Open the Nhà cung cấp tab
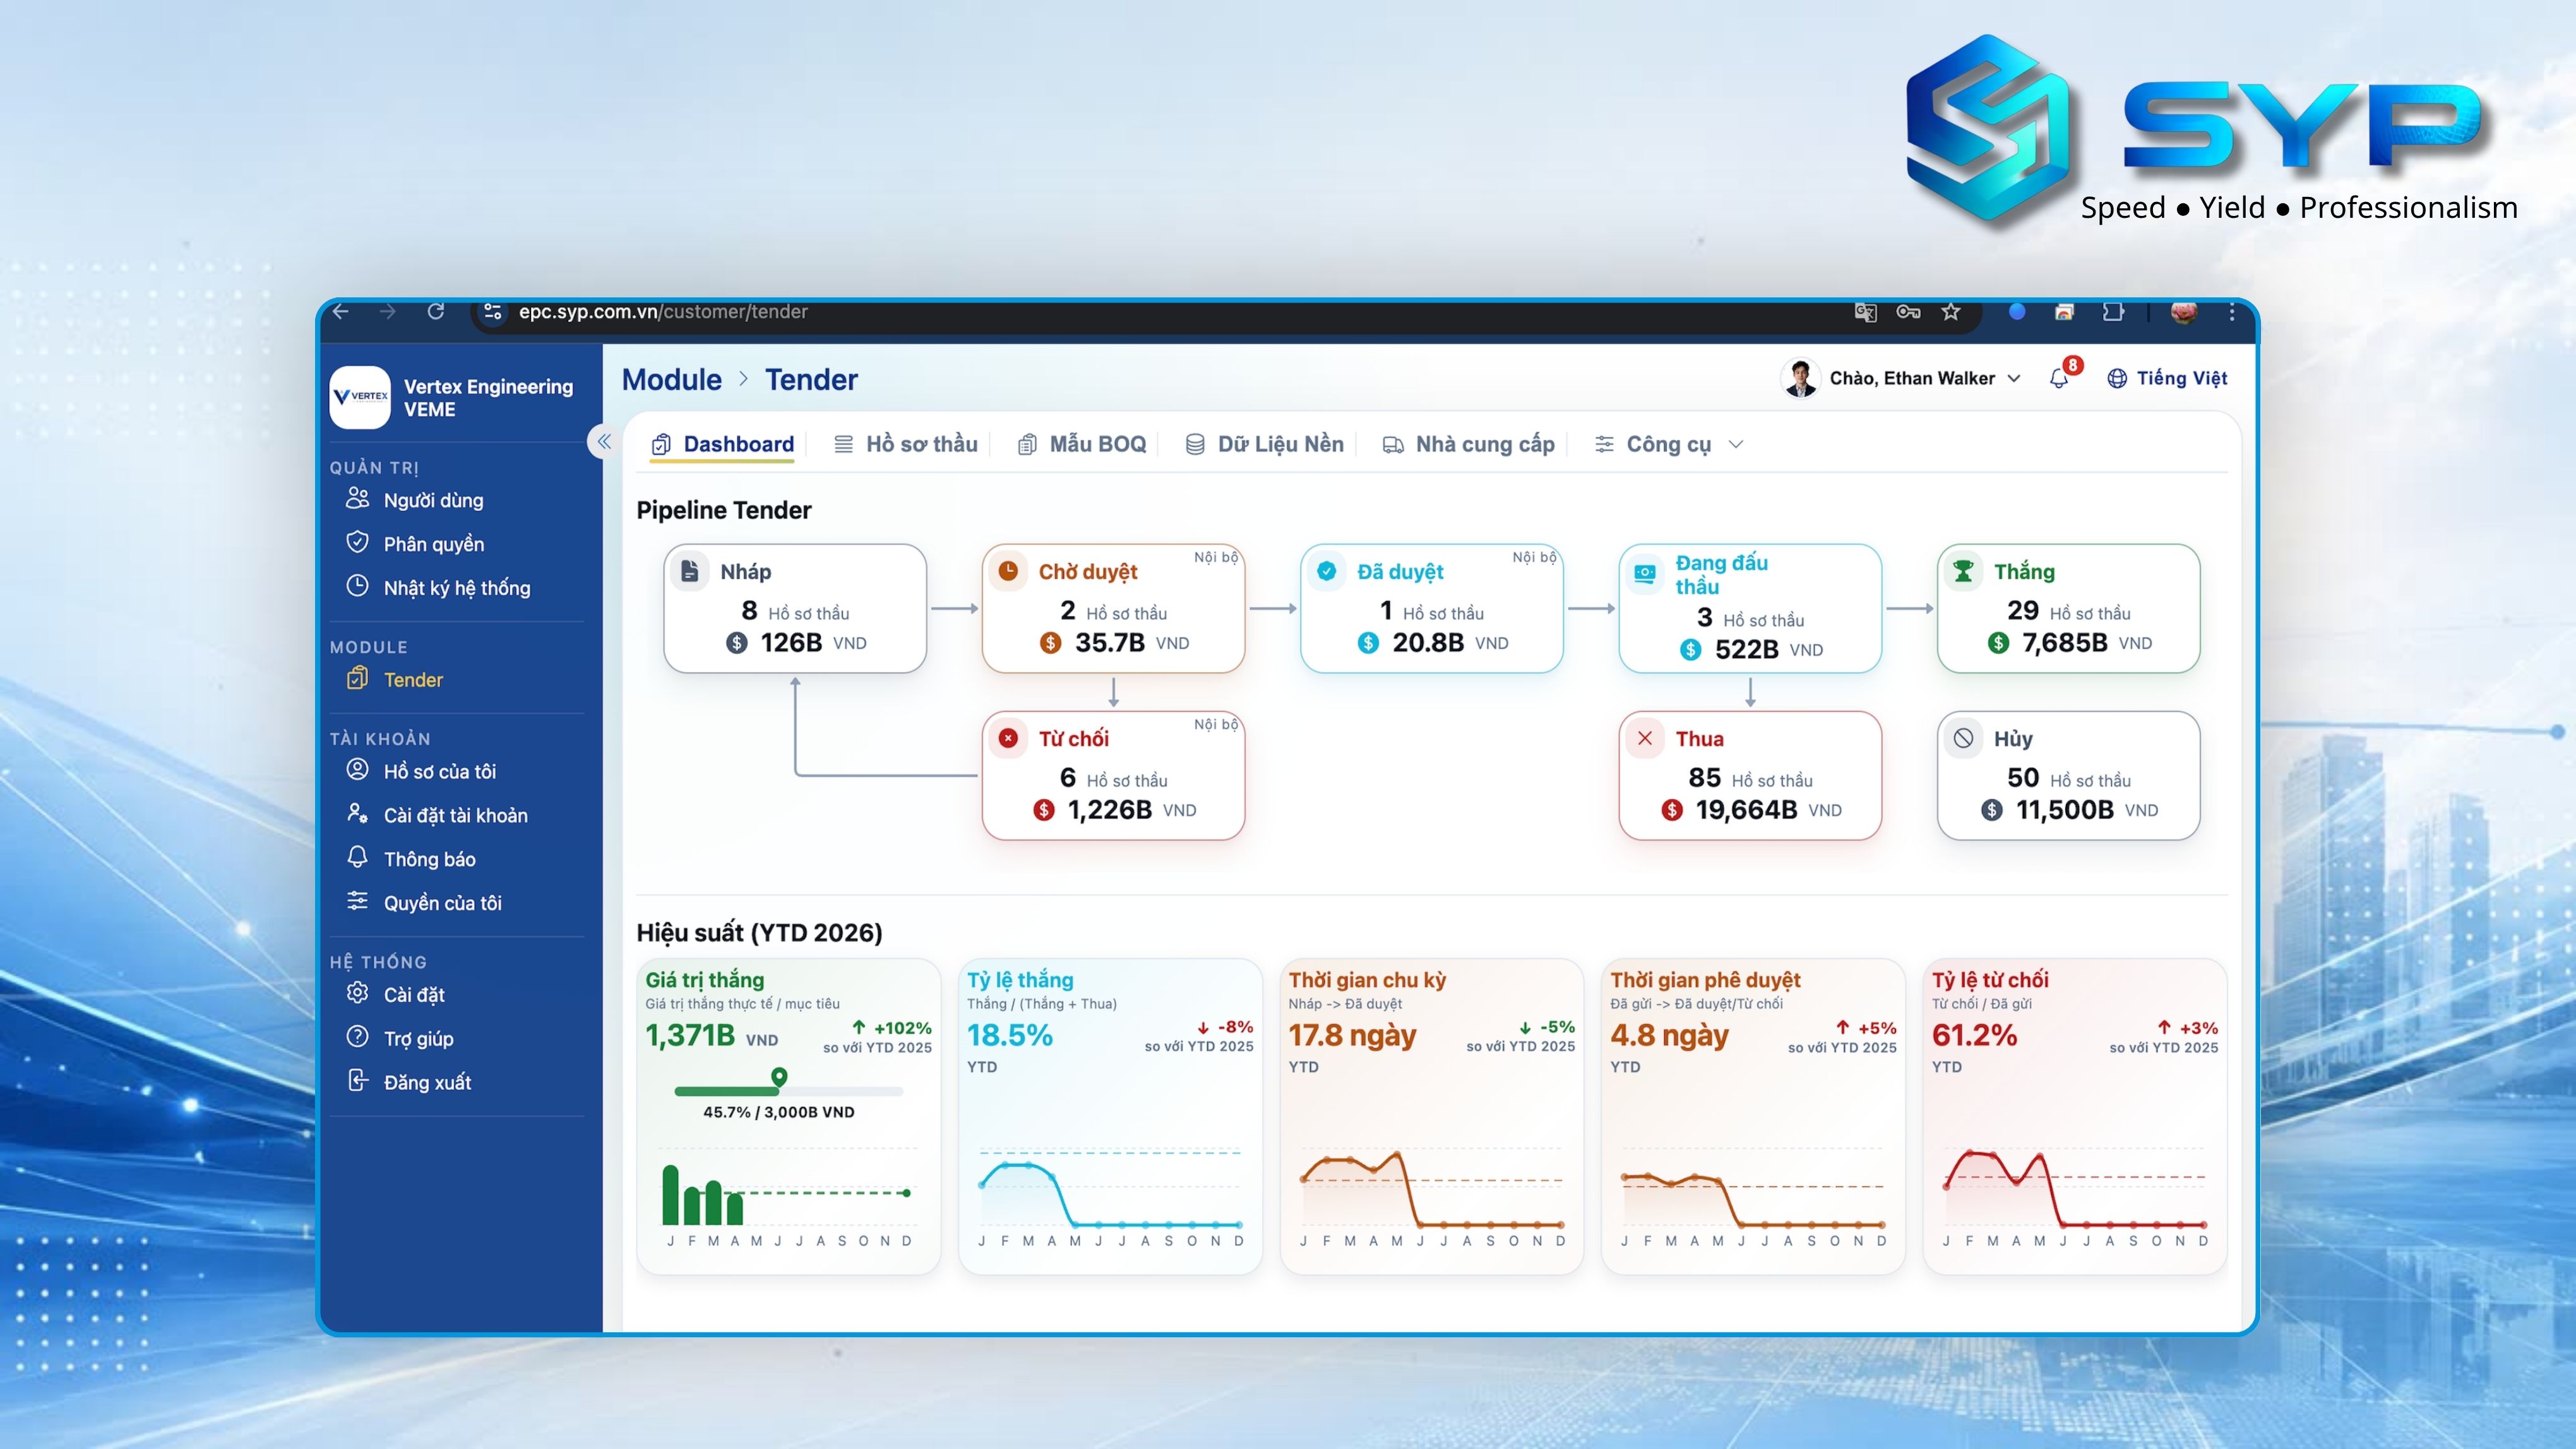2576x1449 pixels. point(1469,444)
